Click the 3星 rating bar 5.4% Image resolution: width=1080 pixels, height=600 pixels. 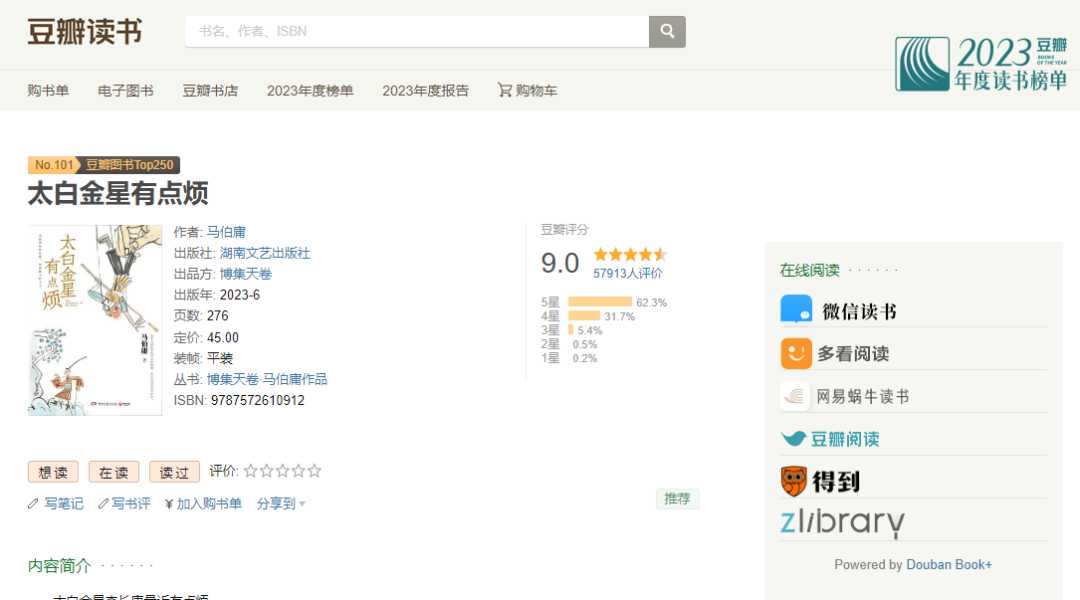(x=571, y=329)
